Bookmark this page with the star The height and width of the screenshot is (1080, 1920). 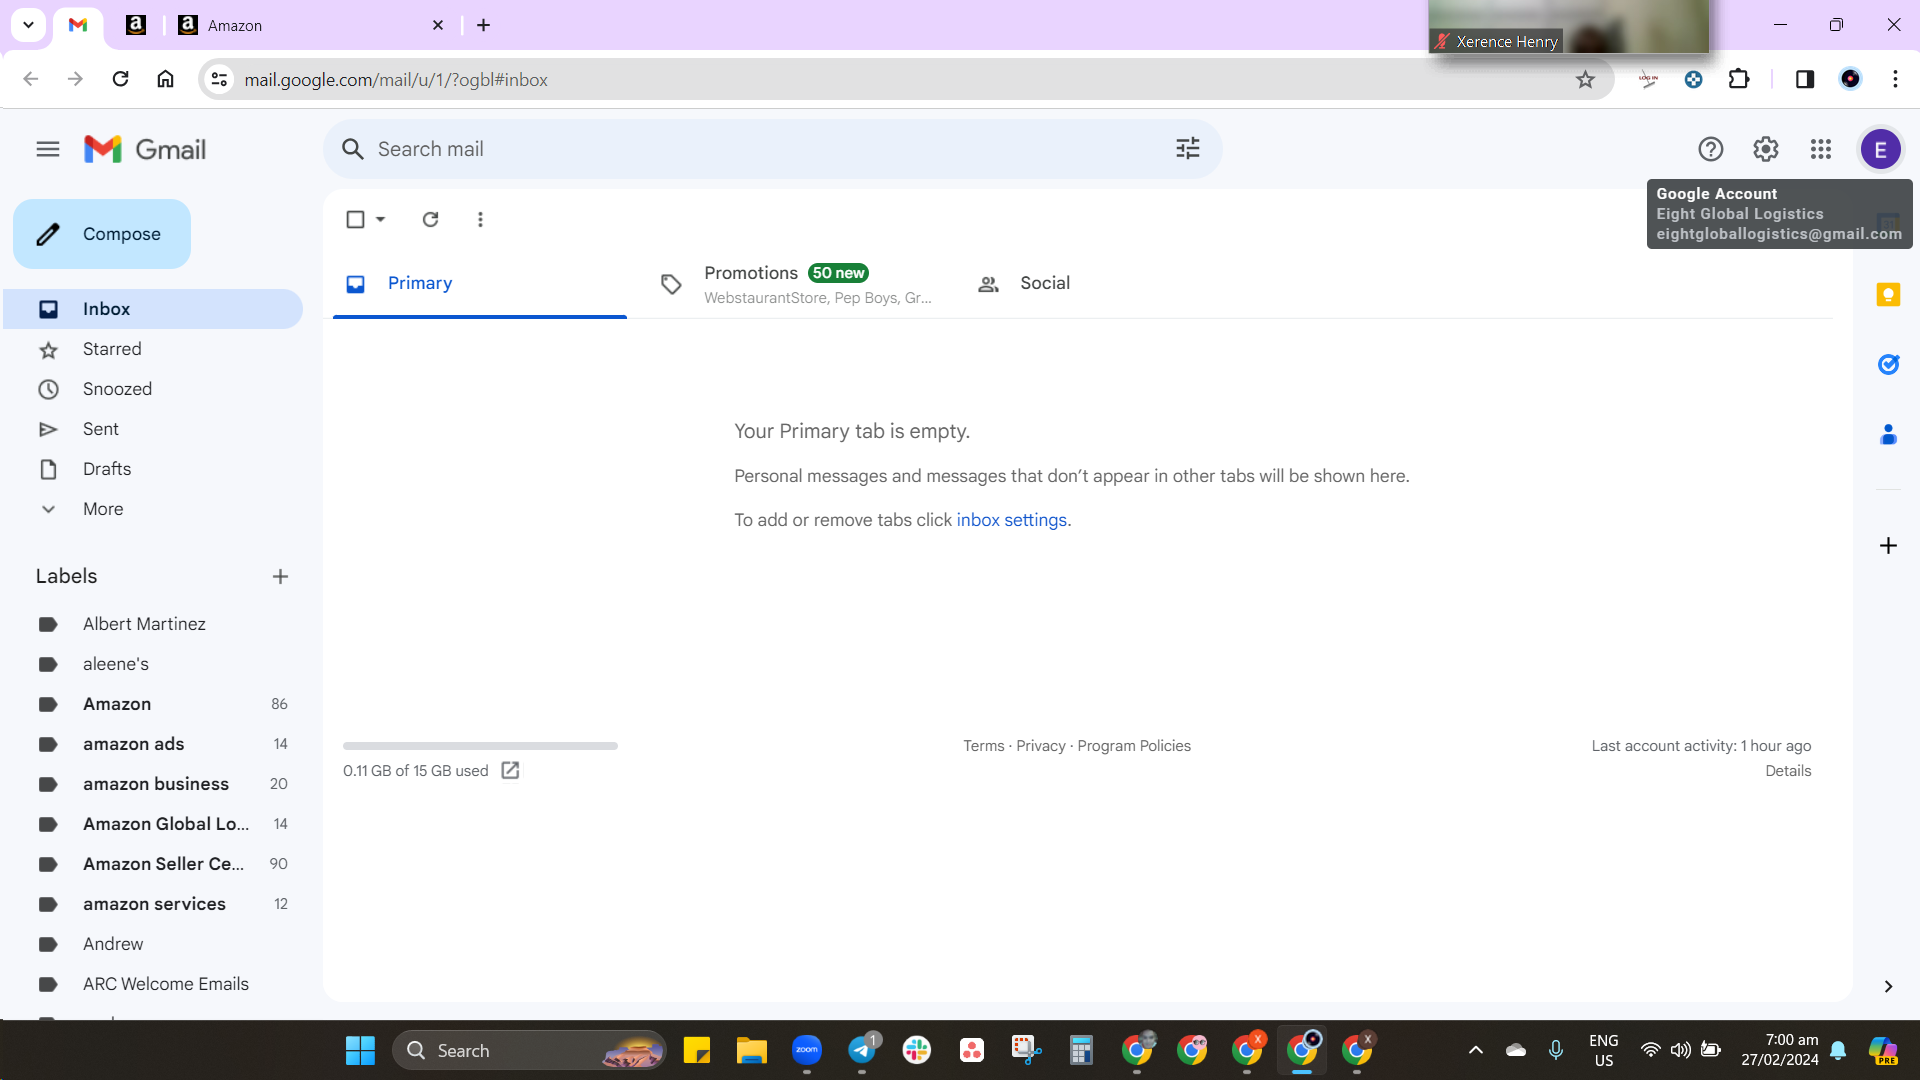coord(1585,79)
